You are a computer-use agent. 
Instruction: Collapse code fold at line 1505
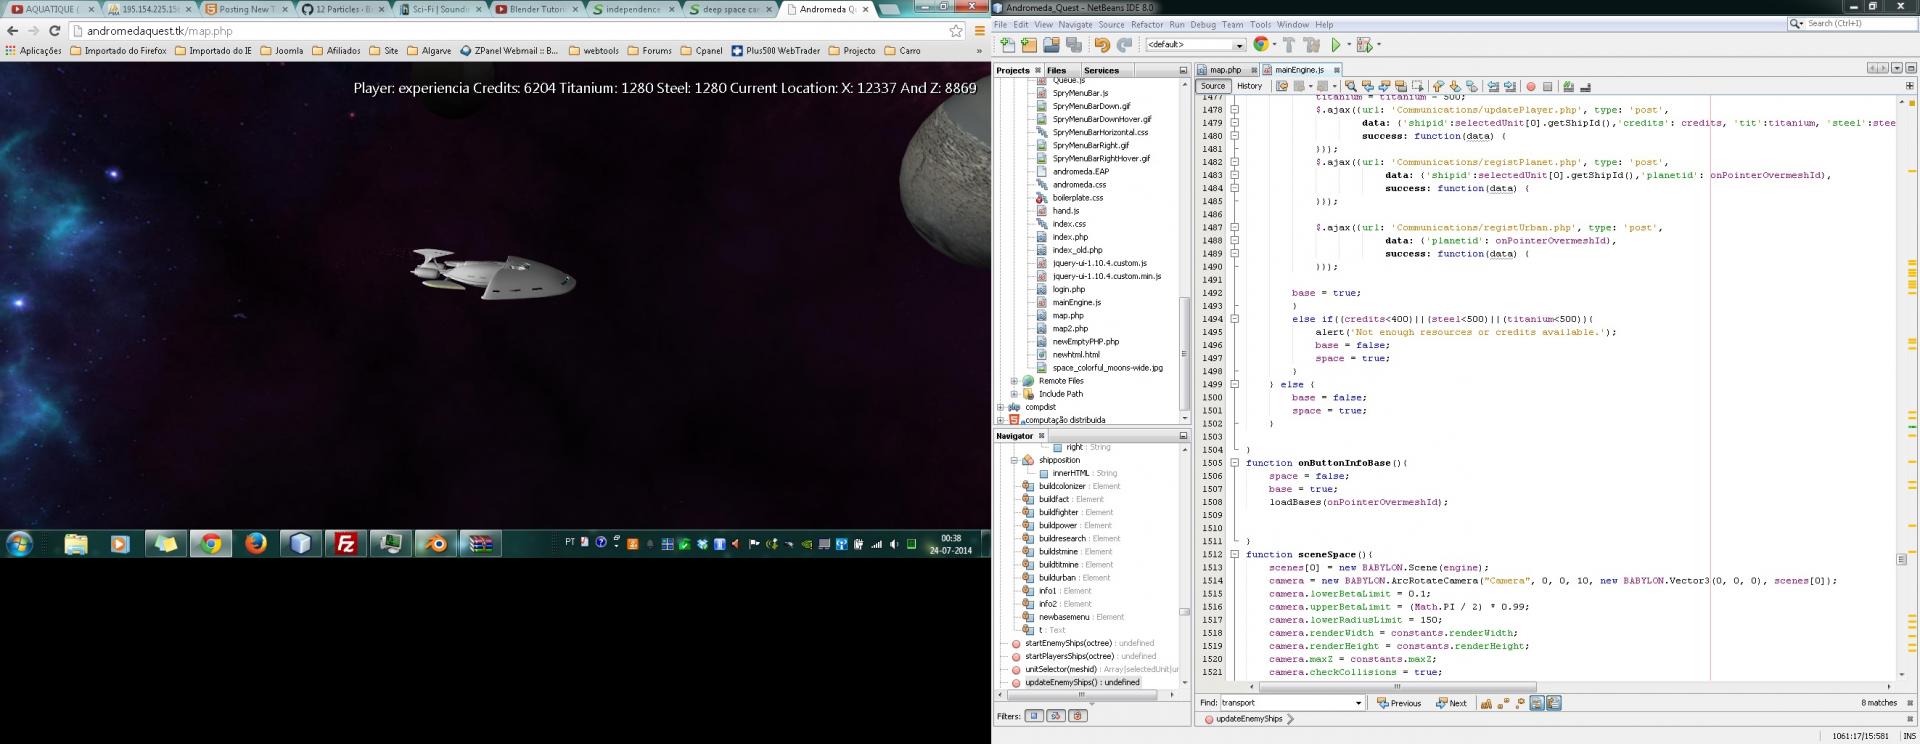[x=1235, y=463]
